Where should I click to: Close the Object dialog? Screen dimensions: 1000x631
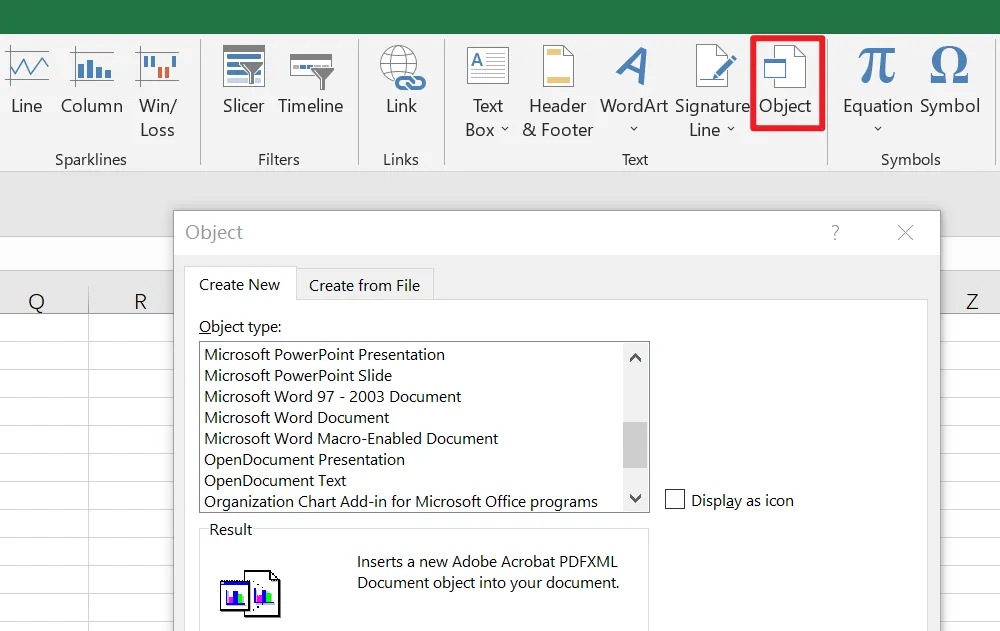(905, 232)
